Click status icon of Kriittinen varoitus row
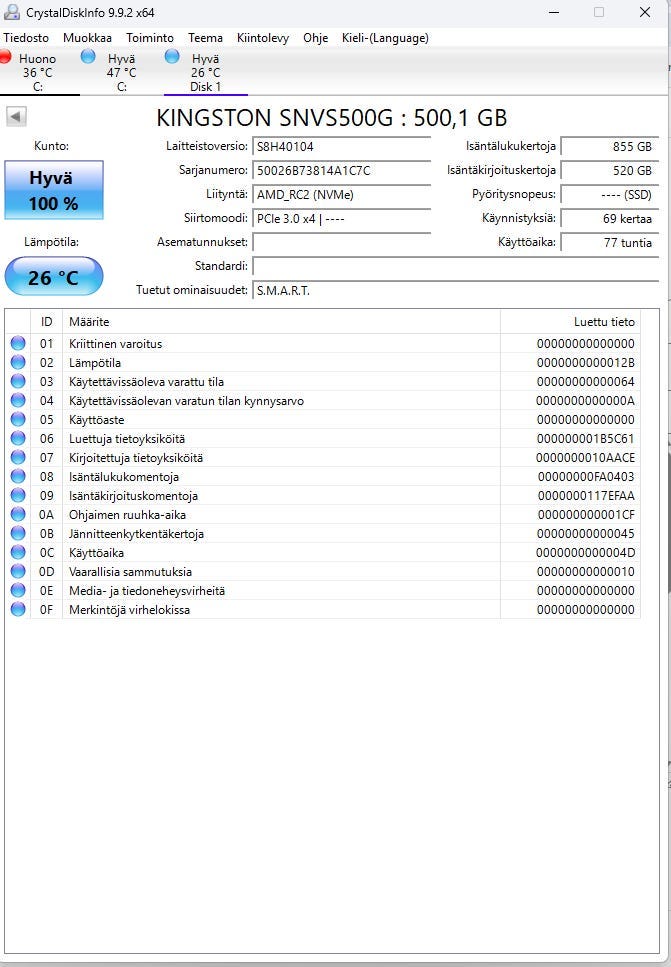 click(18, 344)
